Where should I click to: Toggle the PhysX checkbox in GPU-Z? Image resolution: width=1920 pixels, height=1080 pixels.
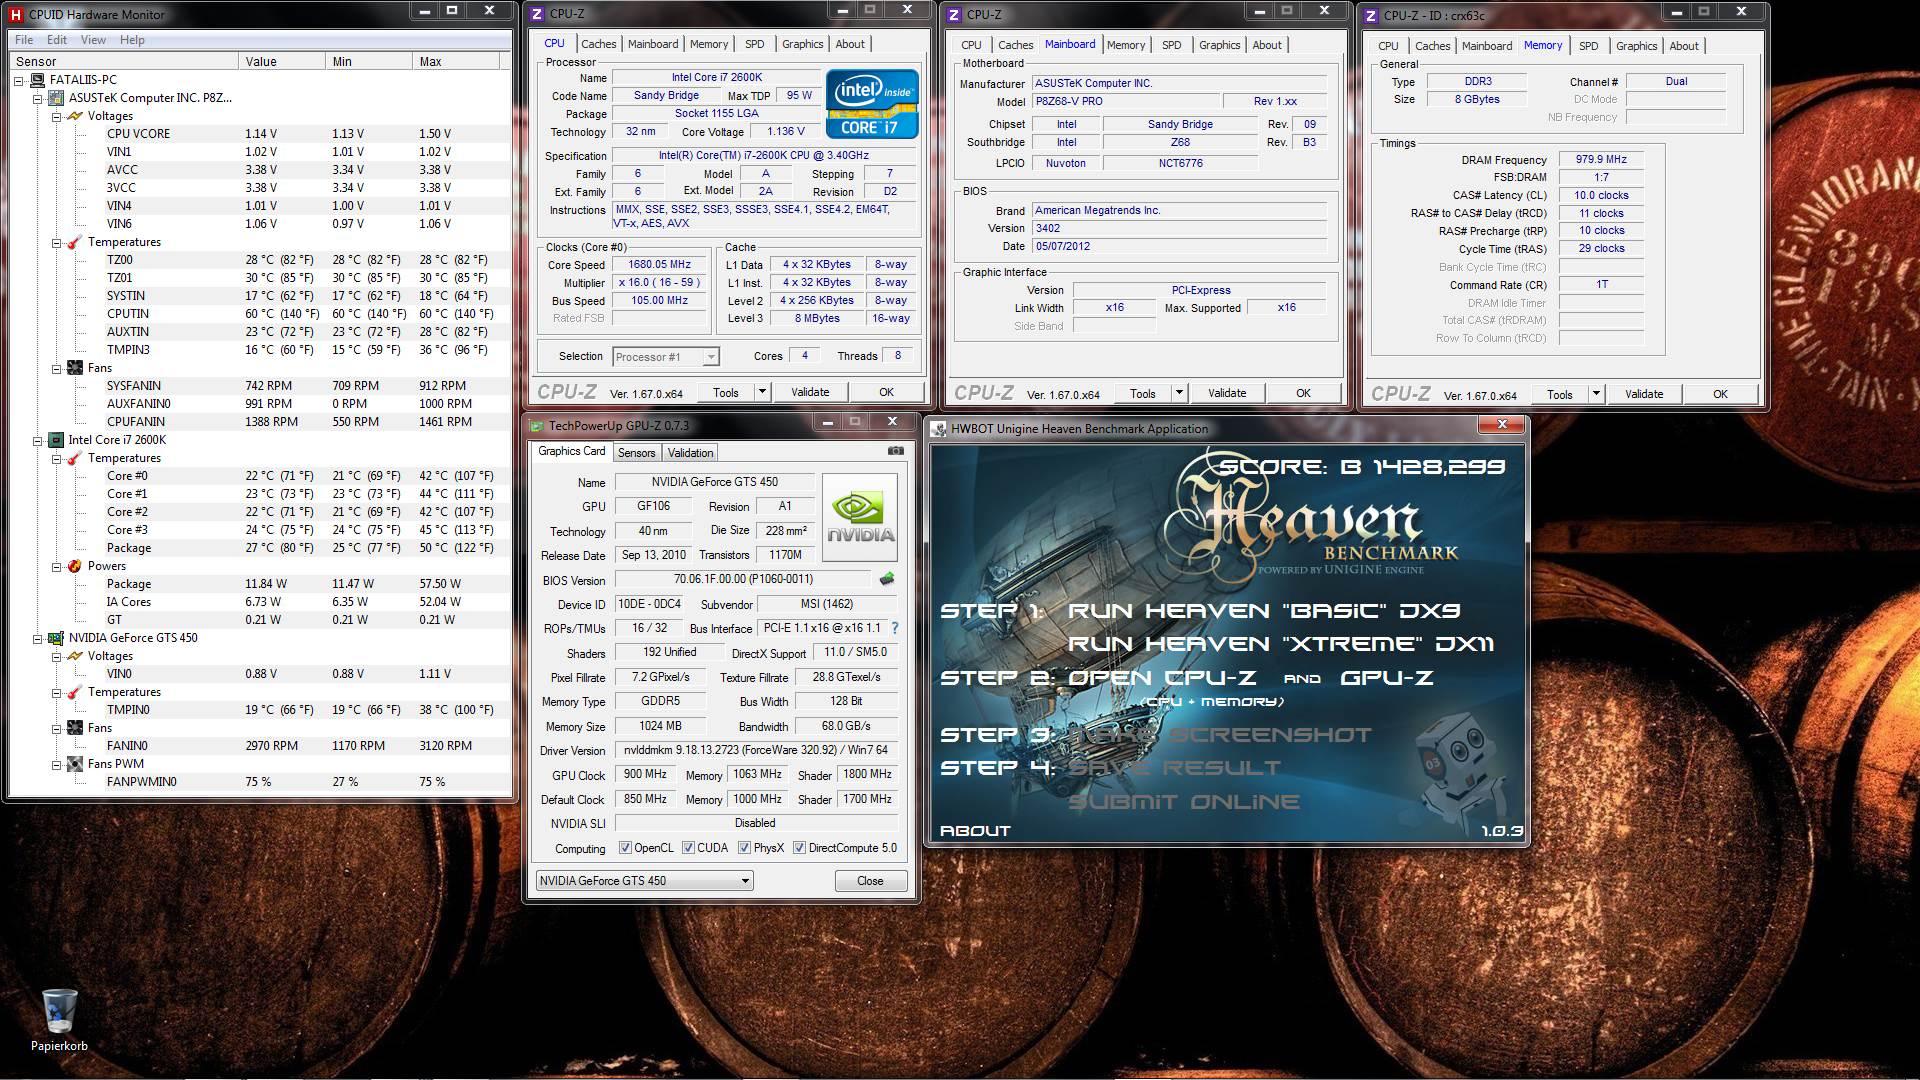(744, 848)
